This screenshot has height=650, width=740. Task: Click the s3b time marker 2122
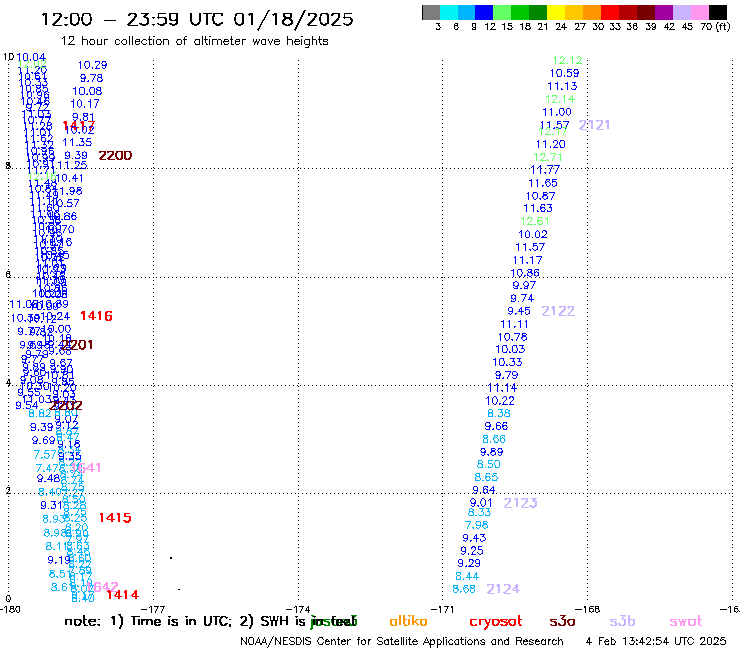click(x=558, y=311)
